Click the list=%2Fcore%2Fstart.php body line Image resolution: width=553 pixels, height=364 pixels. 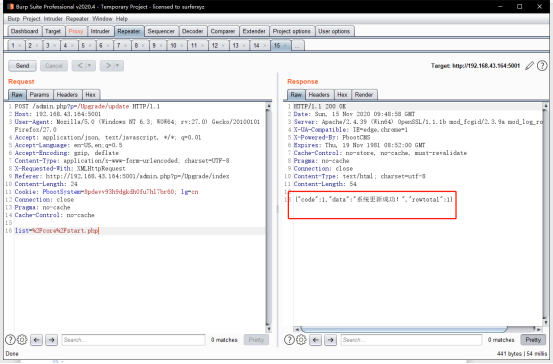point(56,231)
